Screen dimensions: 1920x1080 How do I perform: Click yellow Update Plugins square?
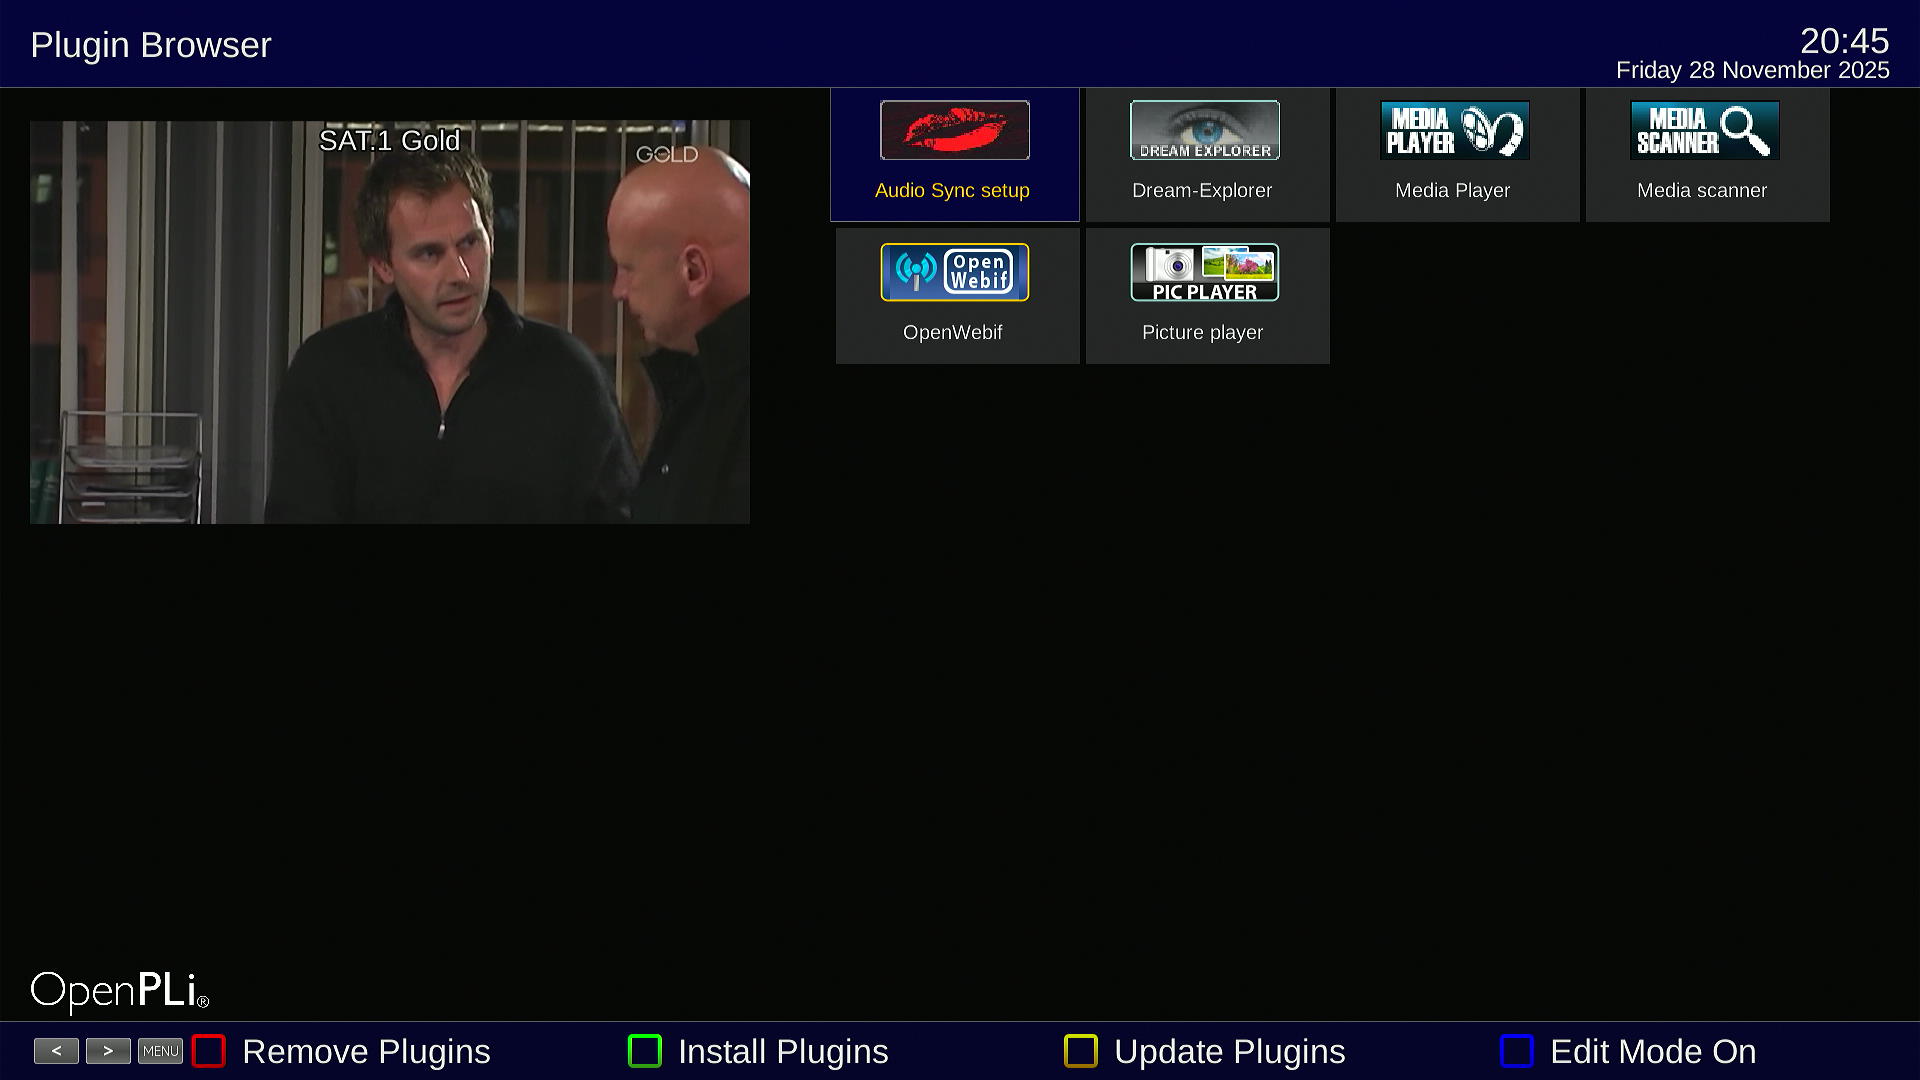pos(1080,1051)
